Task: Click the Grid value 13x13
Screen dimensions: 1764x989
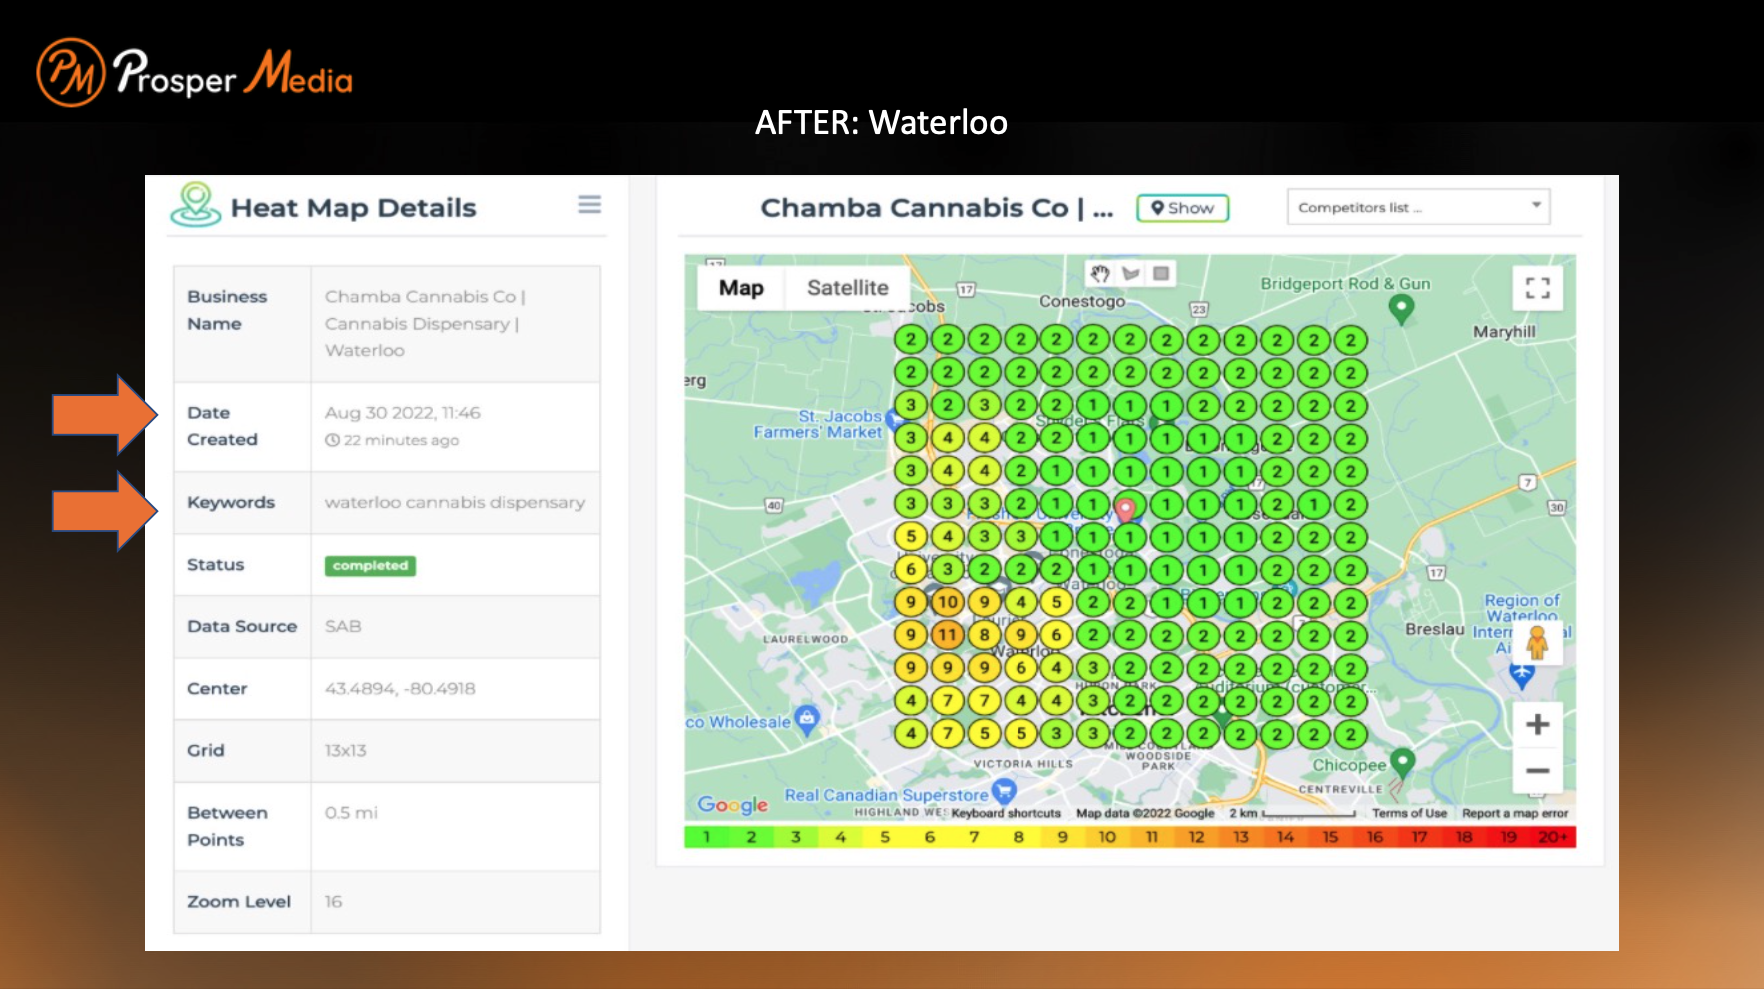Action: pyautogui.click(x=345, y=750)
